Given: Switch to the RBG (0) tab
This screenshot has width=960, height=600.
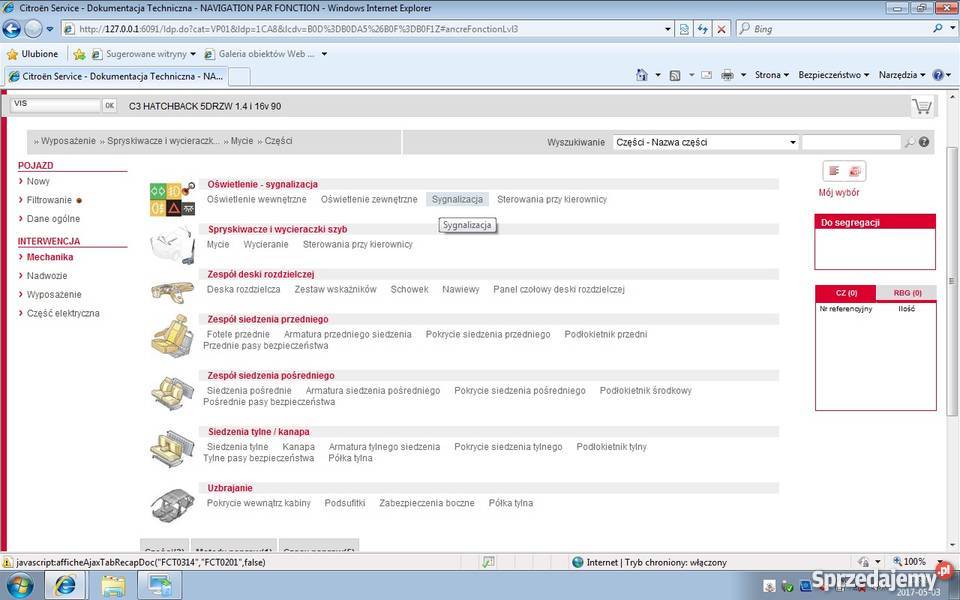Looking at the screenshot, I should (907, 293).
